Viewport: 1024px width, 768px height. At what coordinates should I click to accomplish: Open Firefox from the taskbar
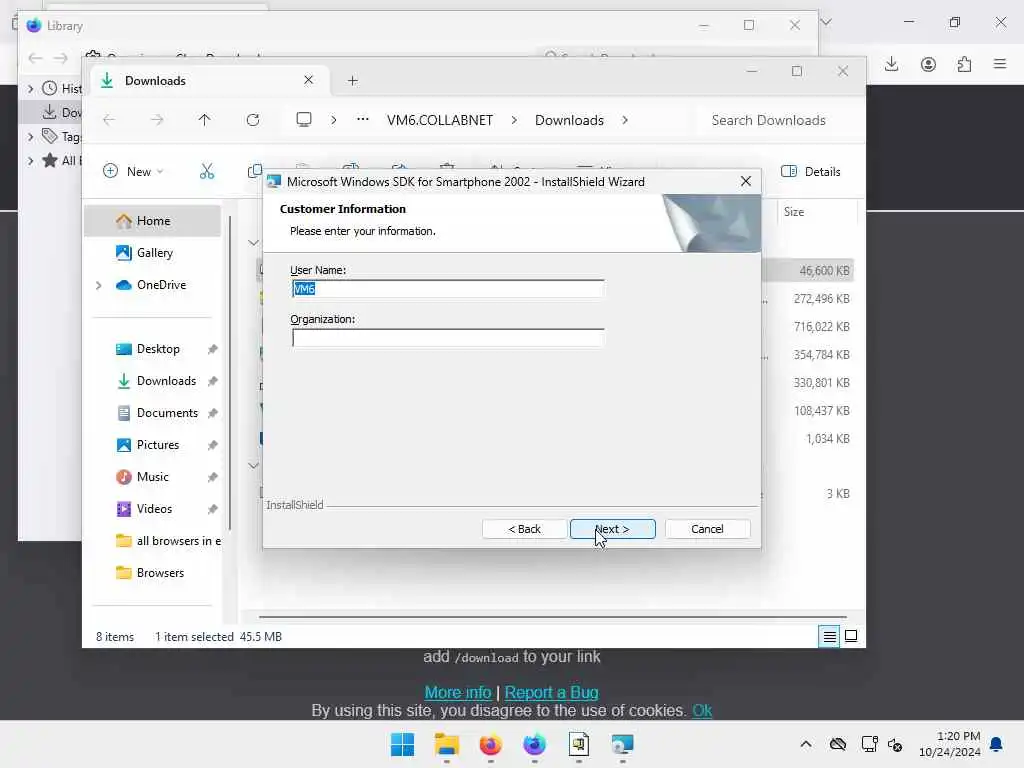(x=490, y=744)
